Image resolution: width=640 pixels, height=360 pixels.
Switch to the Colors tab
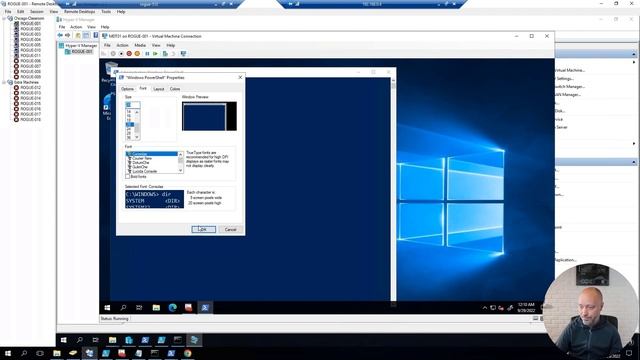click(x=175, y=89)
